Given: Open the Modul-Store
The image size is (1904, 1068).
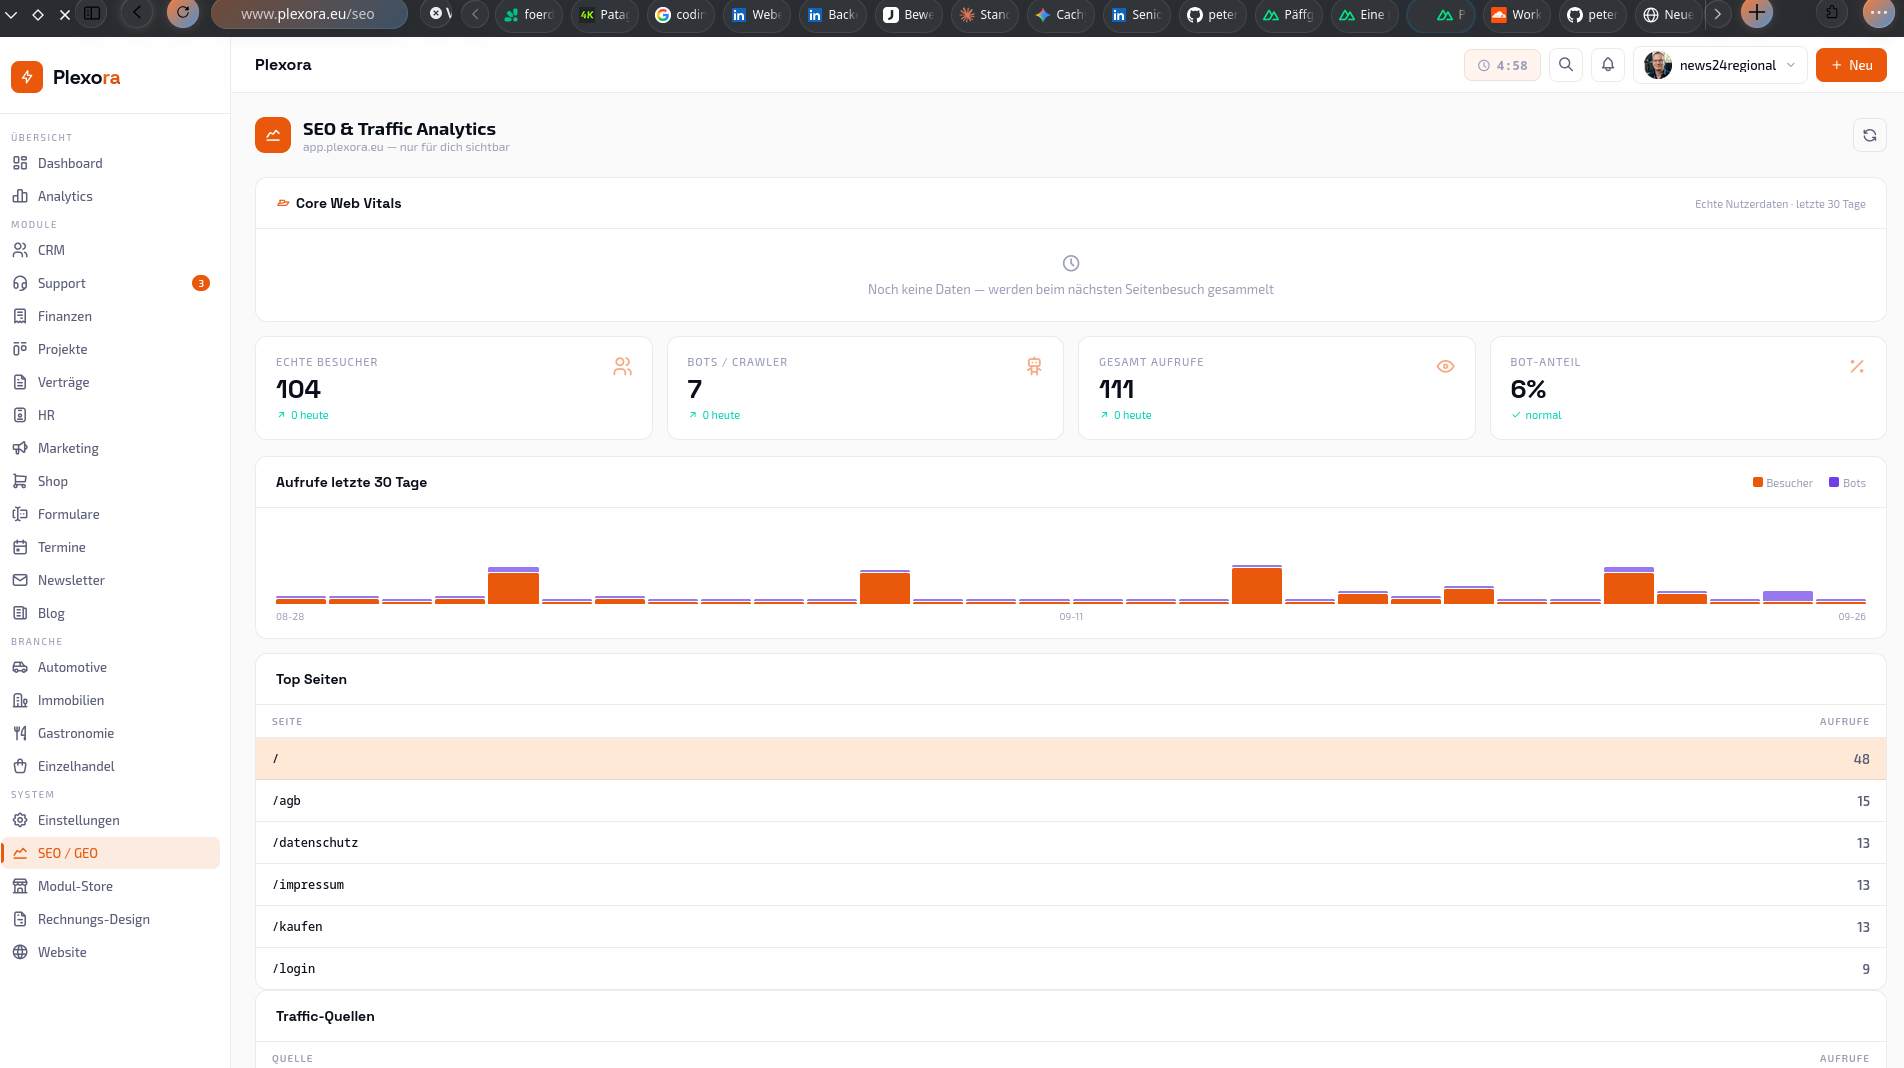Looking at the screenshot, I should (x=110, y=886).
